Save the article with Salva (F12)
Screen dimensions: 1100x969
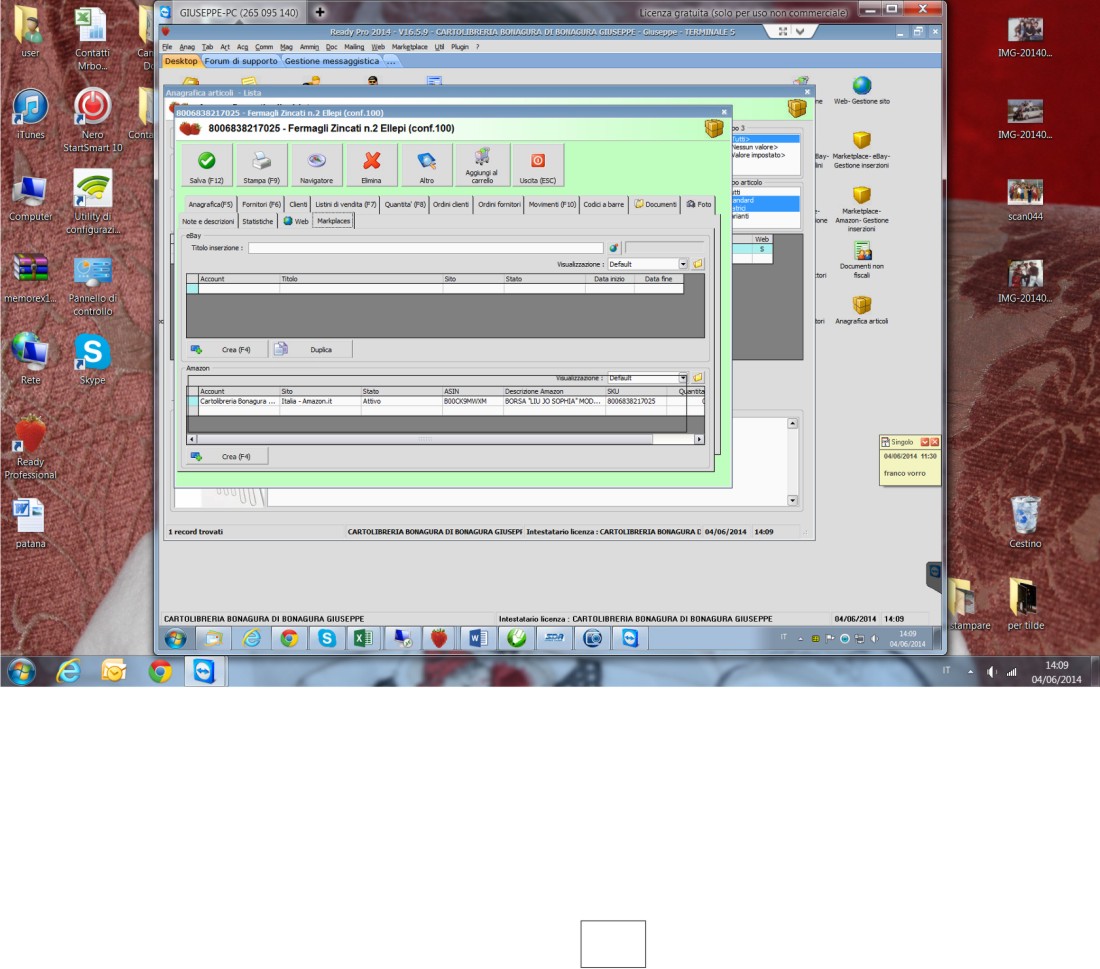(x=206, y=166)
